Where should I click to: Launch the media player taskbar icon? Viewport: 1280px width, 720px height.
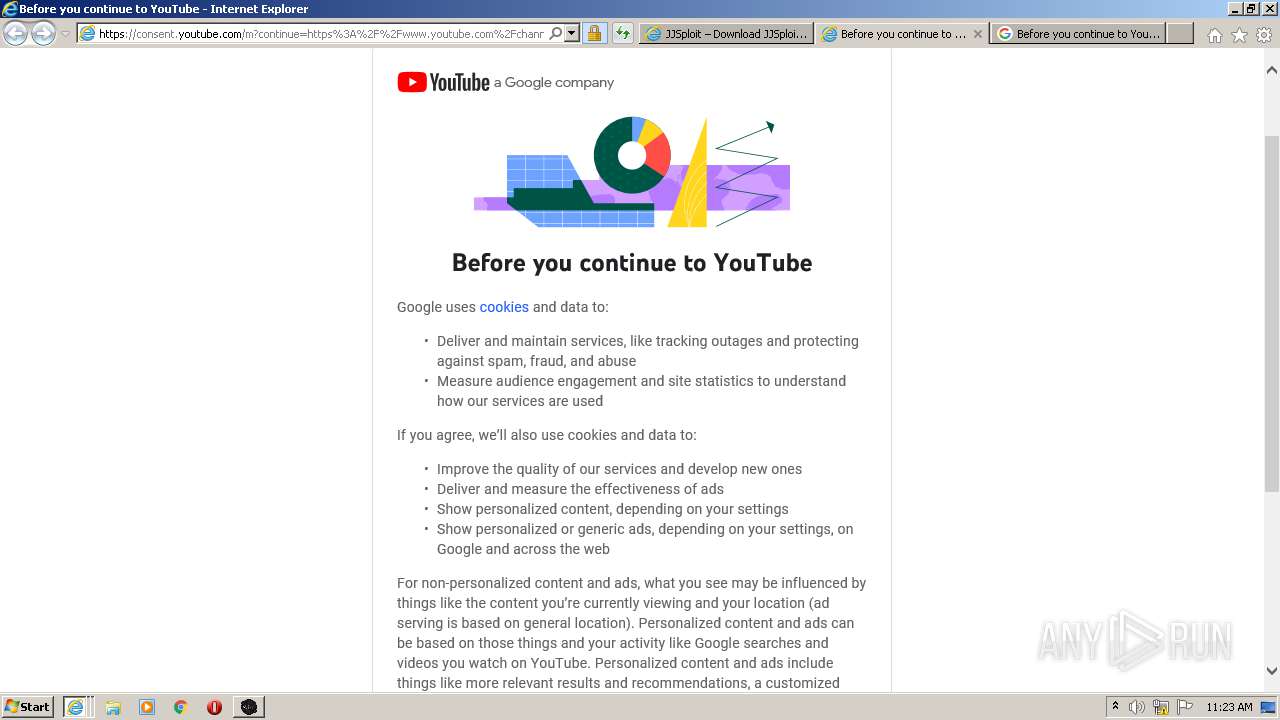point(147,707)
